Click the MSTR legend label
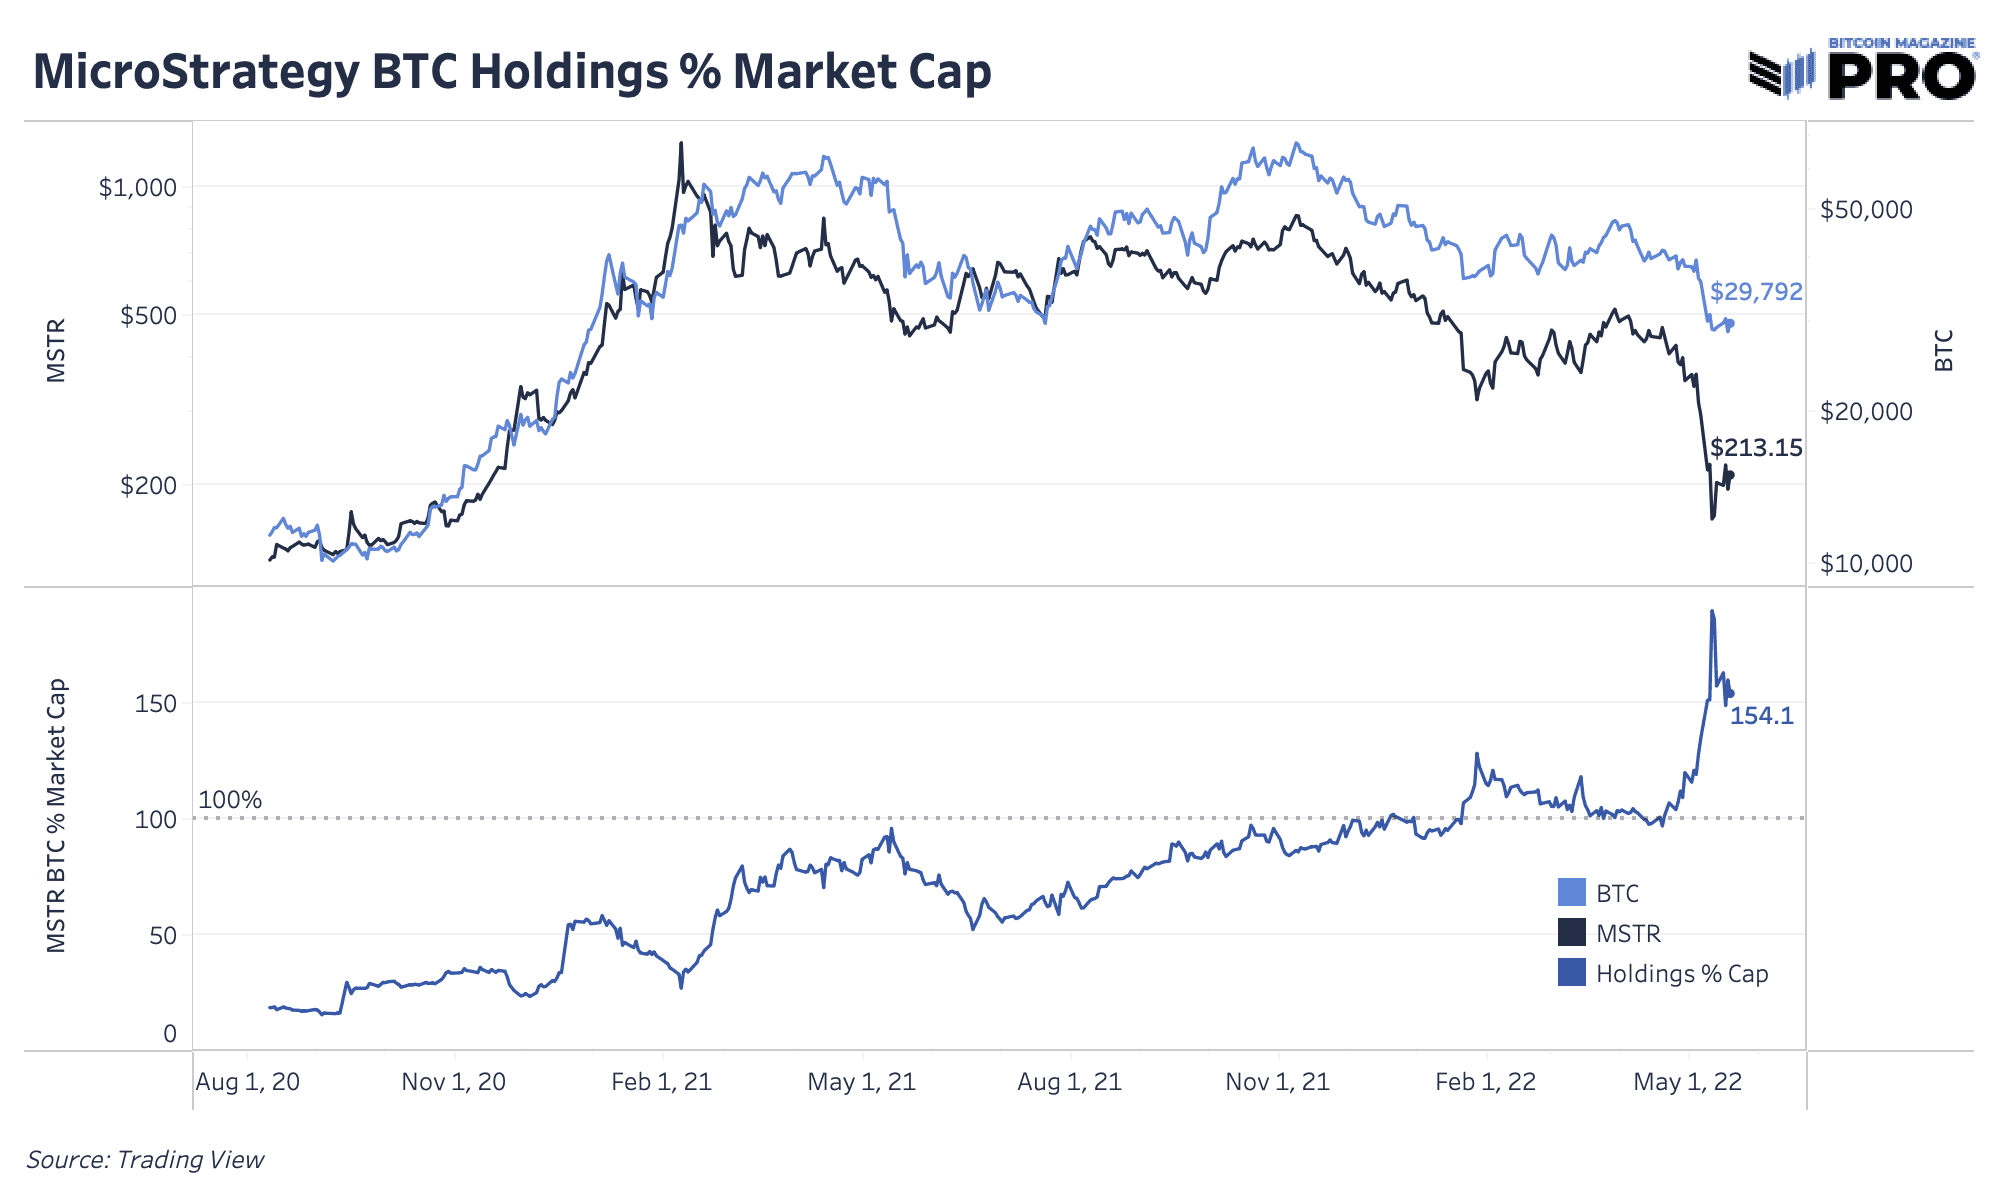Image resolution: width=2000 pixels, height=1200 pixels. (1628, 934)
